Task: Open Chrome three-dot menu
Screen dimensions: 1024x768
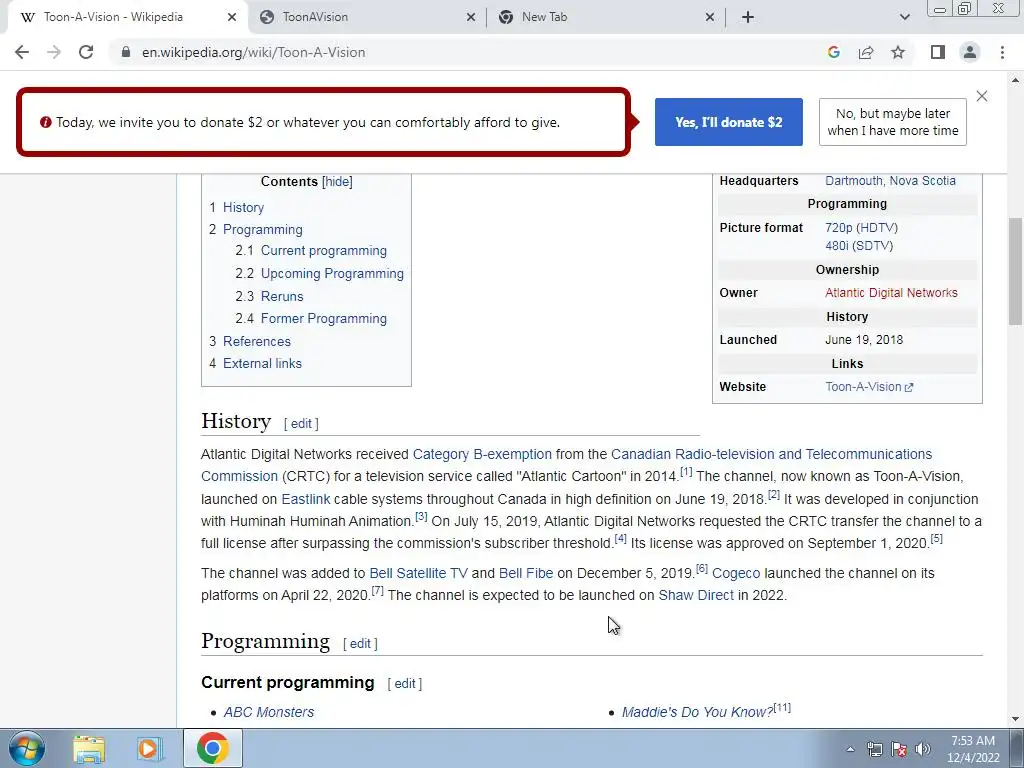Action: click(1002, 52)
